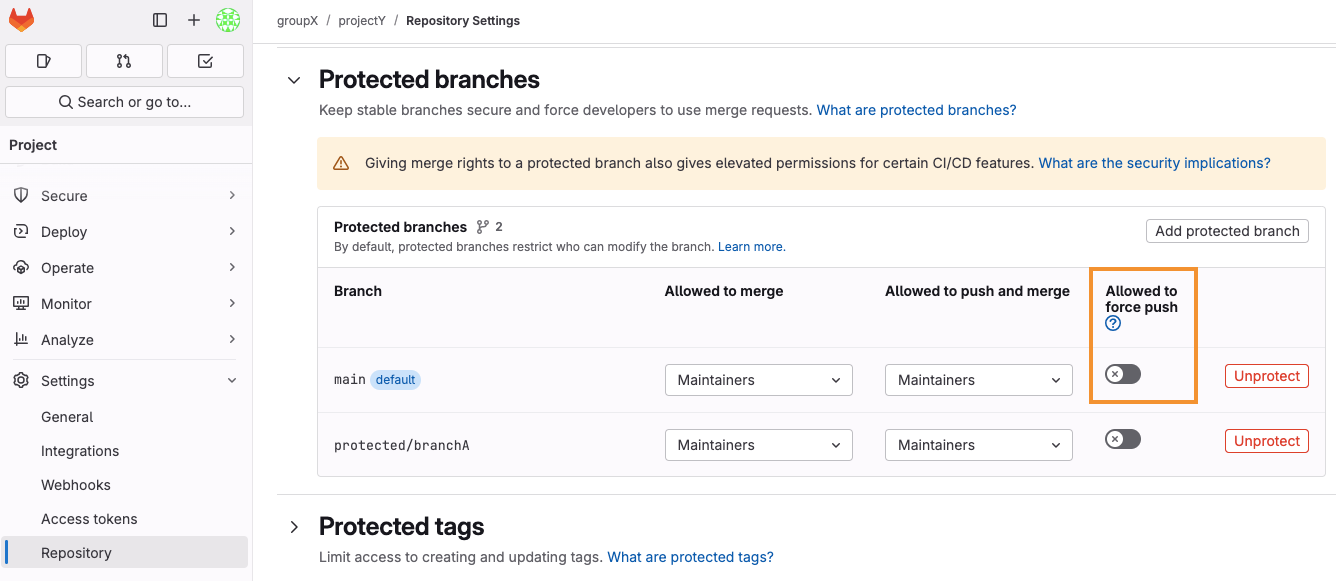Open the to-do list icon button

pos(205,61)
